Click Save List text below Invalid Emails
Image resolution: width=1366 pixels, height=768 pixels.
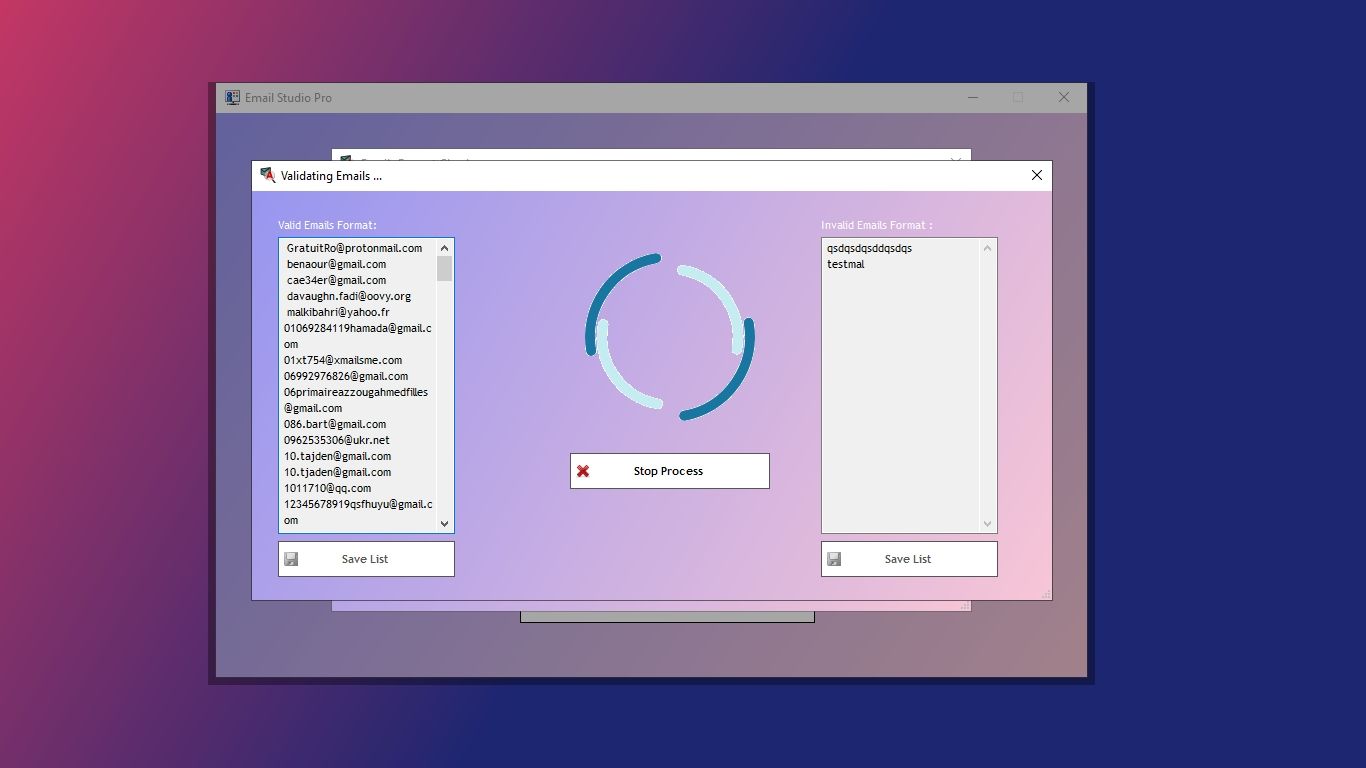coord(907,559)
